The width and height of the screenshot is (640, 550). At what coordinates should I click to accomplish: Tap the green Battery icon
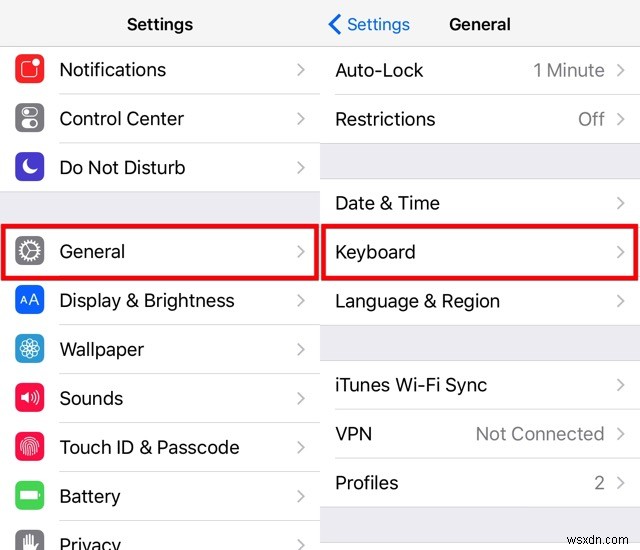point(30,496)
